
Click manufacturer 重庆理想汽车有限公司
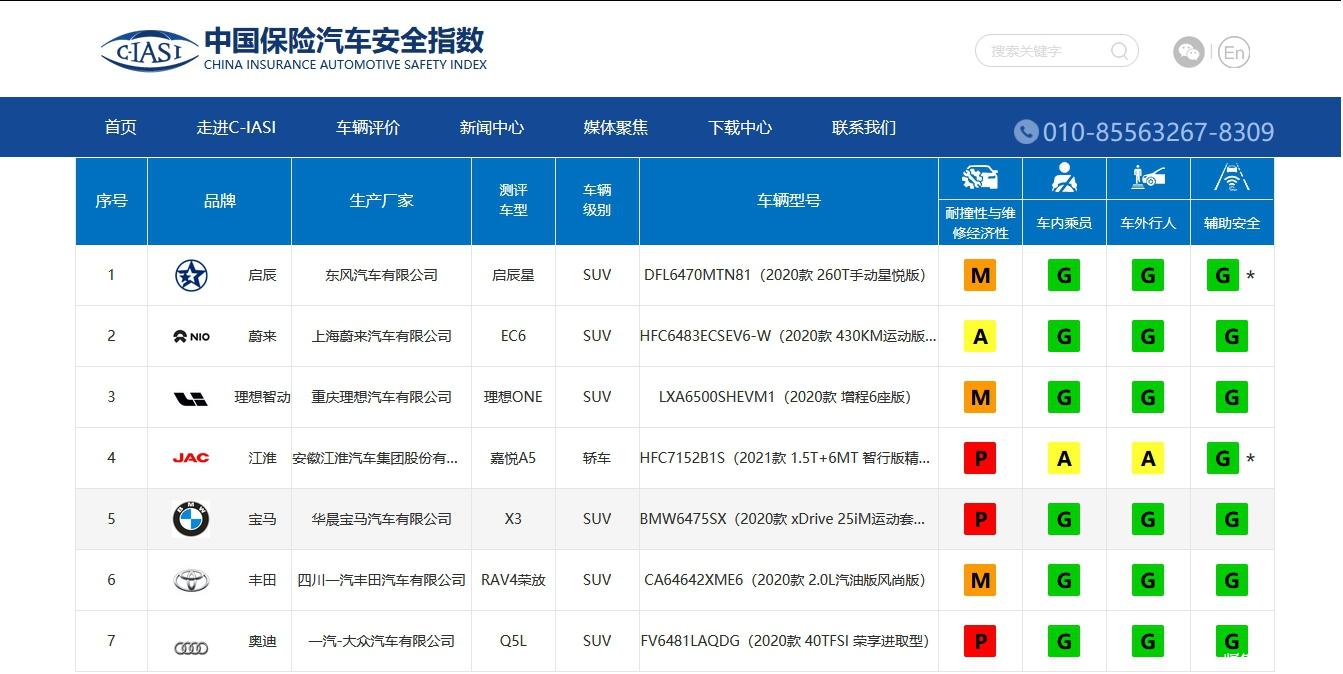[381, 397]
